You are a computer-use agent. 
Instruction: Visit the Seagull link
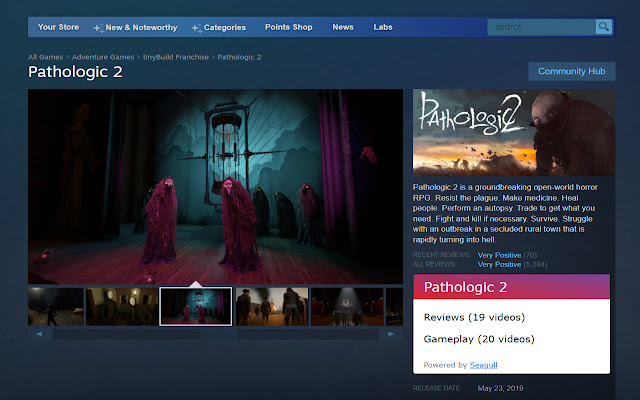click(483, 365)
